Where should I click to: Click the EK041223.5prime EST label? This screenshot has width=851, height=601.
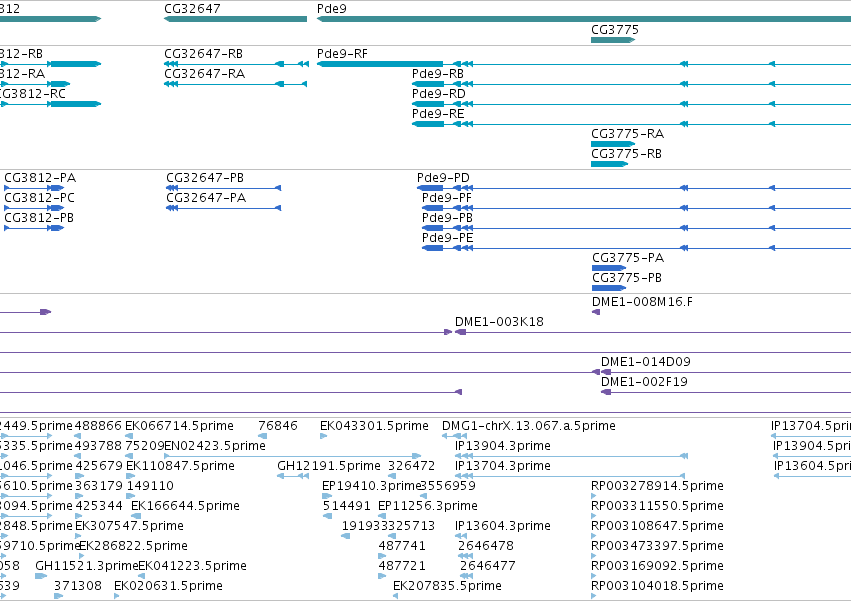(193, 566)
